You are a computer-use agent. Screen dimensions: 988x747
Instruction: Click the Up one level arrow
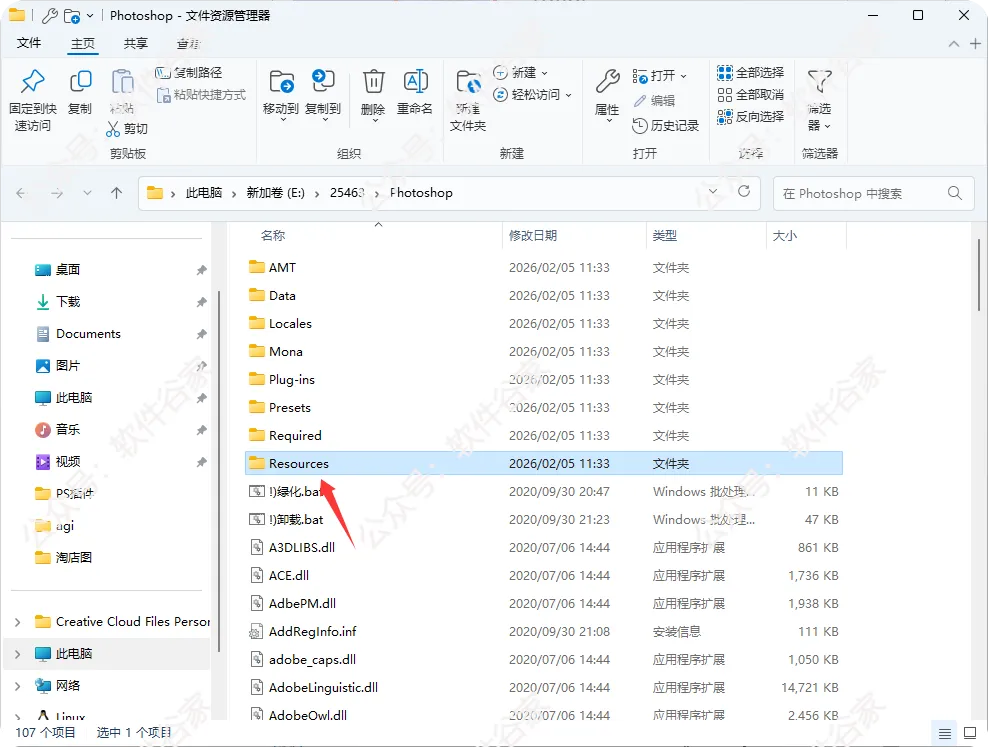(117, 193)
